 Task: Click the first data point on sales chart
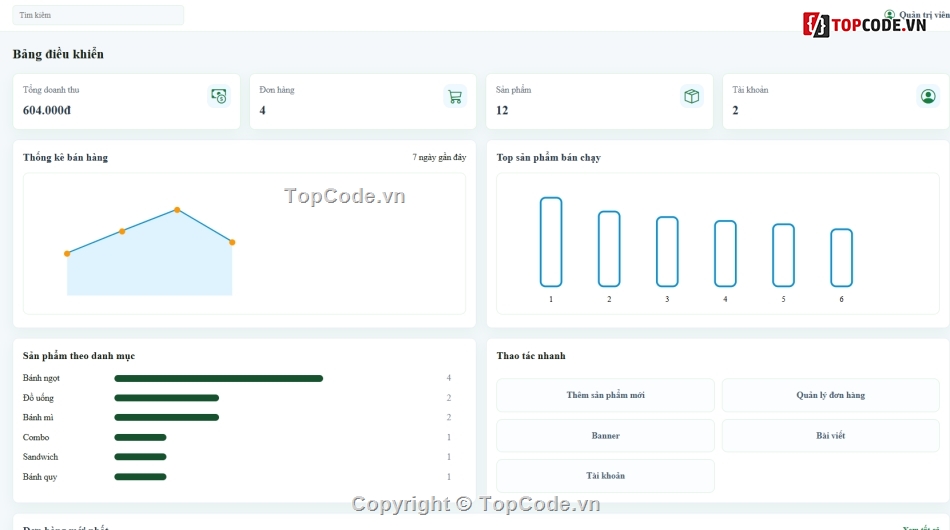click(x=67, y=253)
